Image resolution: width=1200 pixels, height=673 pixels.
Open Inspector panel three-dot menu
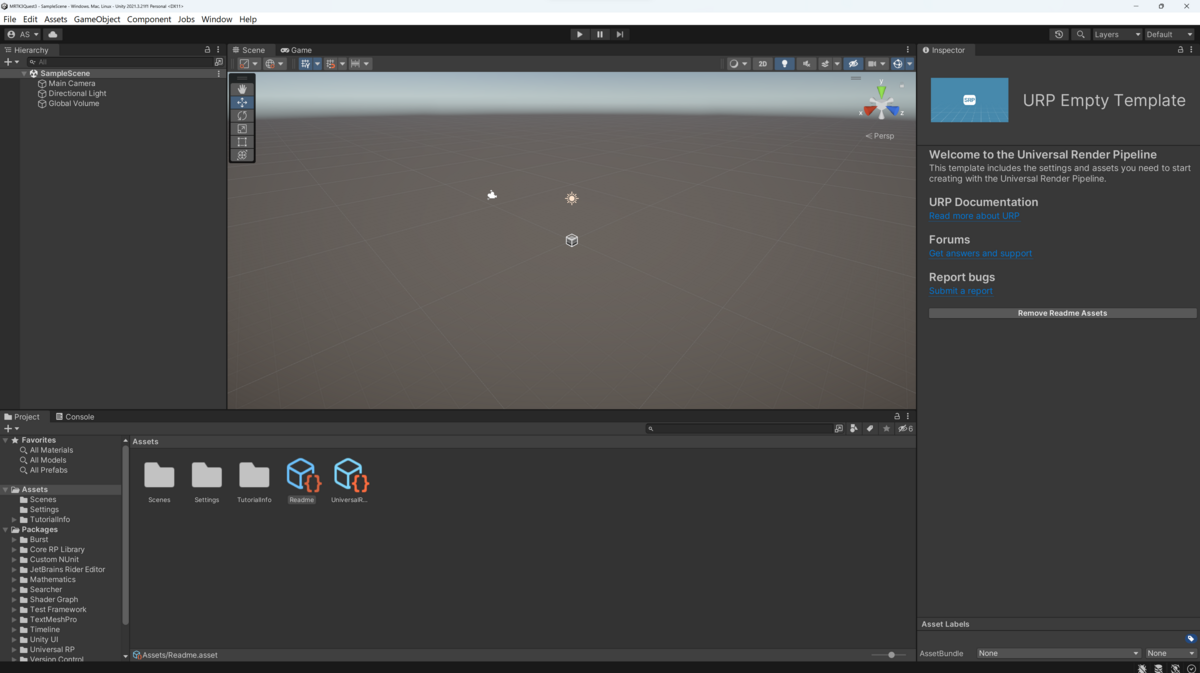[1191, 50]
